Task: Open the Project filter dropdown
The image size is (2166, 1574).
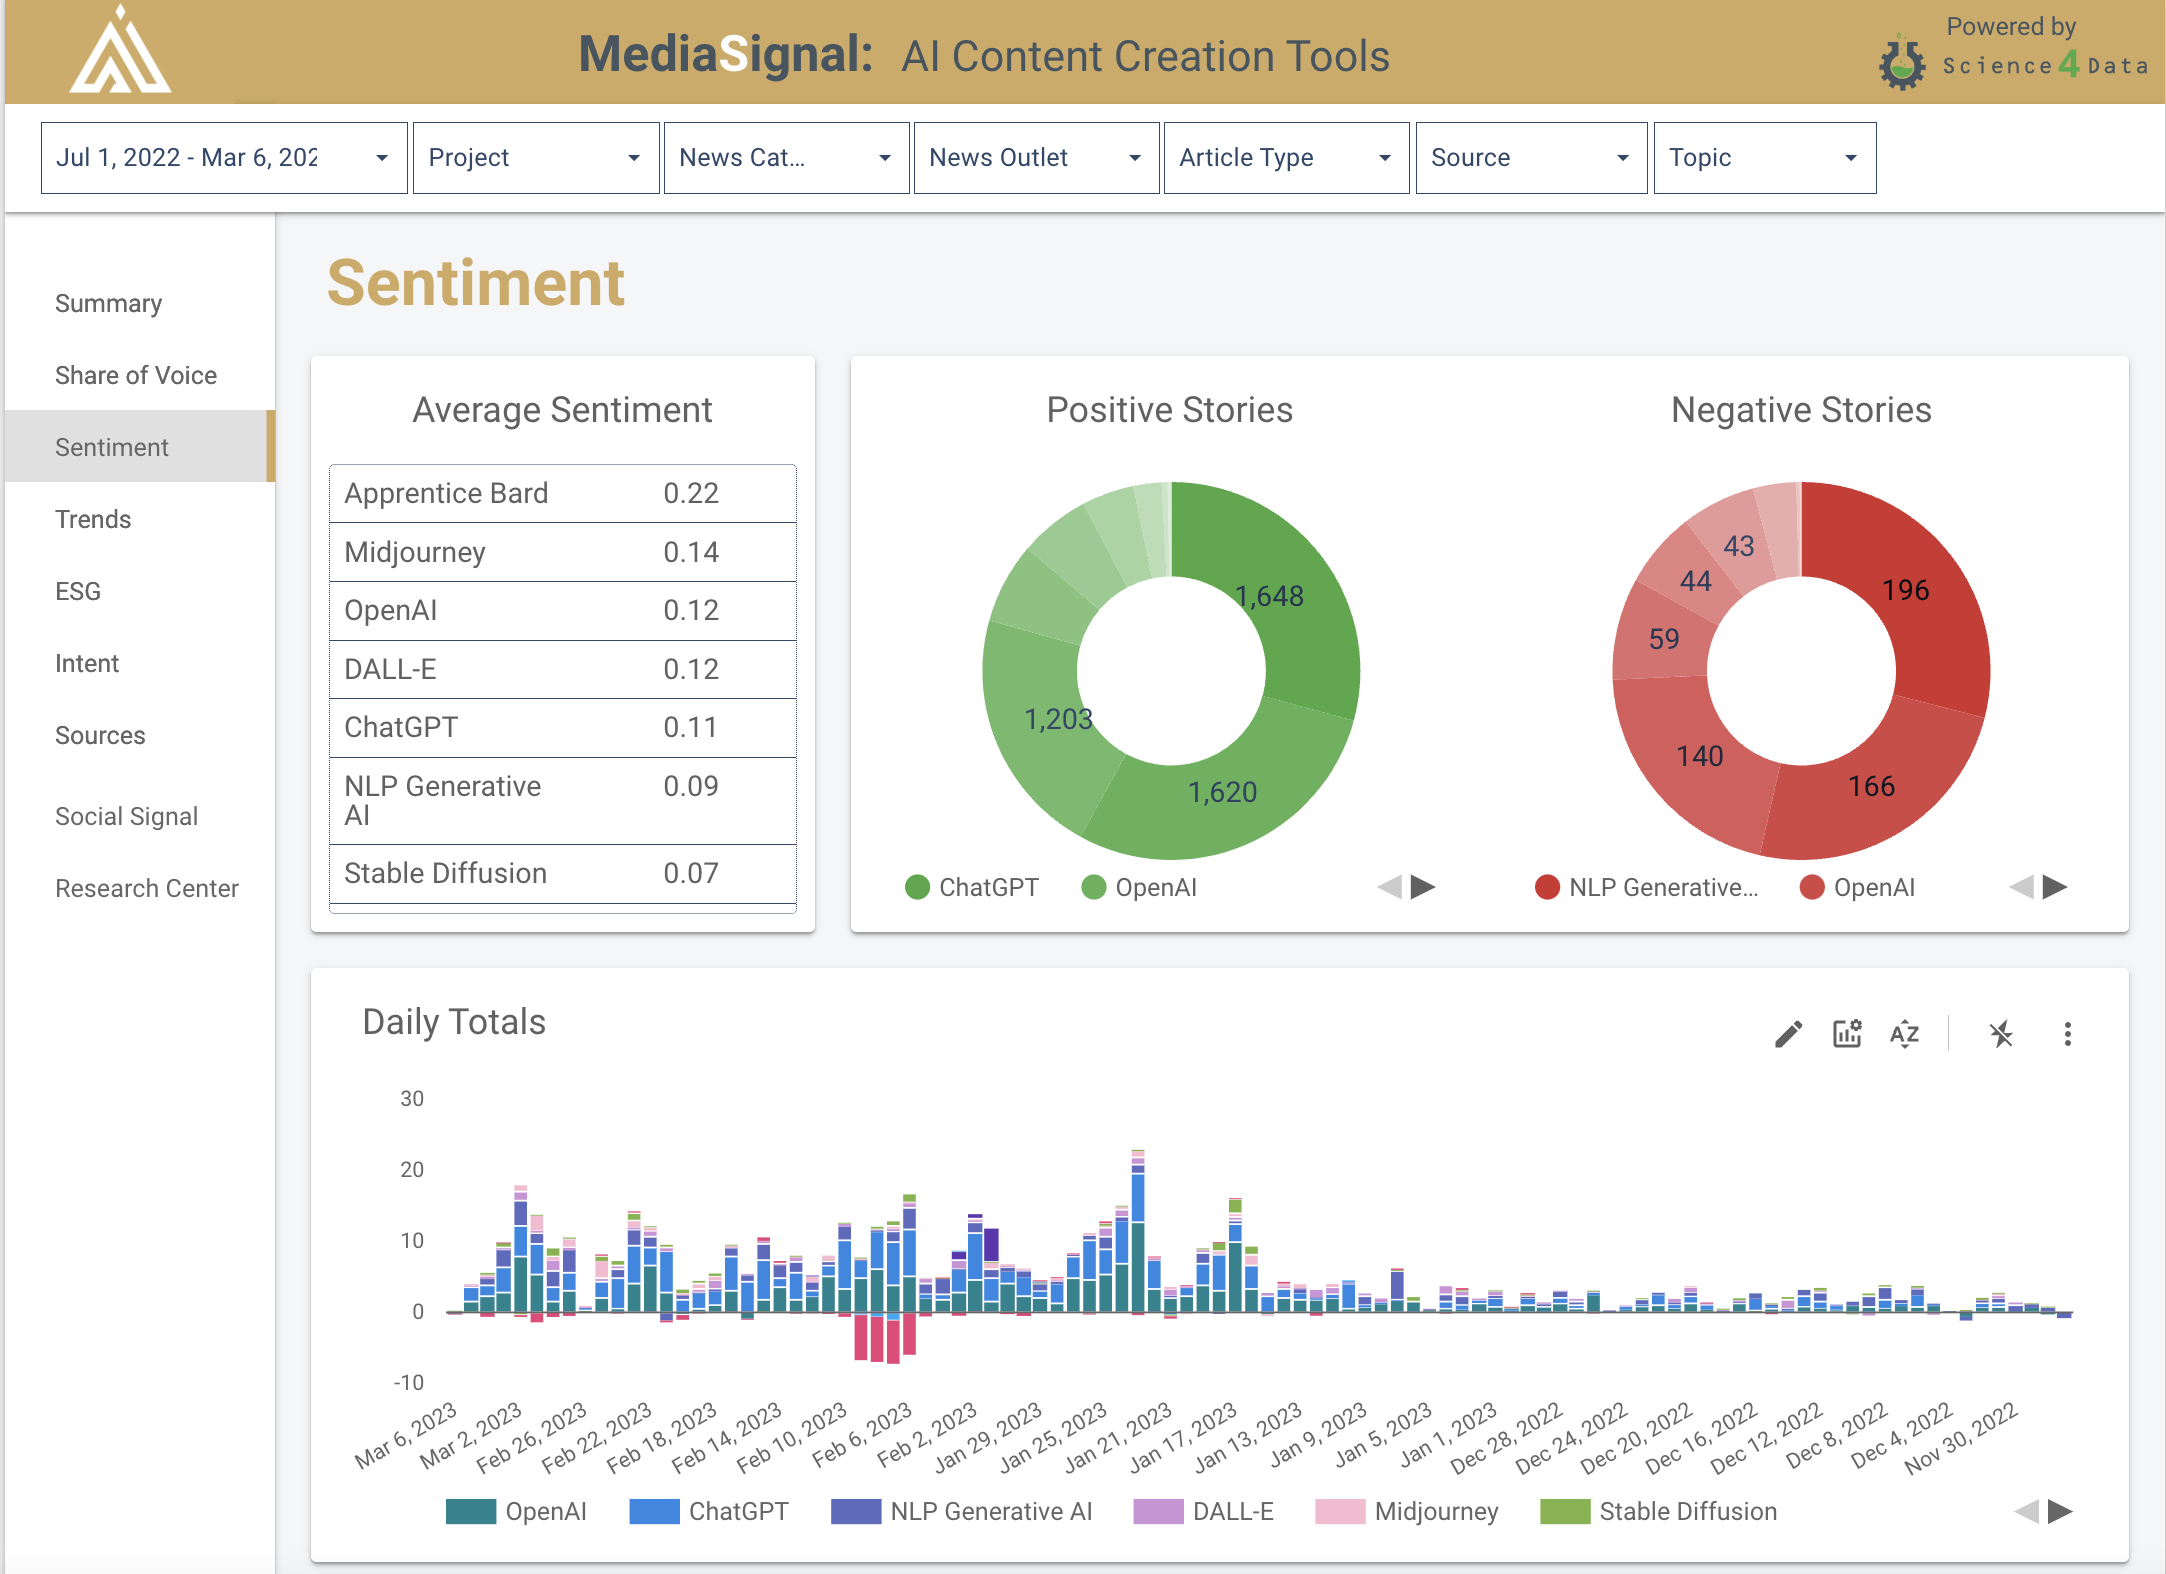Action: 536,158
